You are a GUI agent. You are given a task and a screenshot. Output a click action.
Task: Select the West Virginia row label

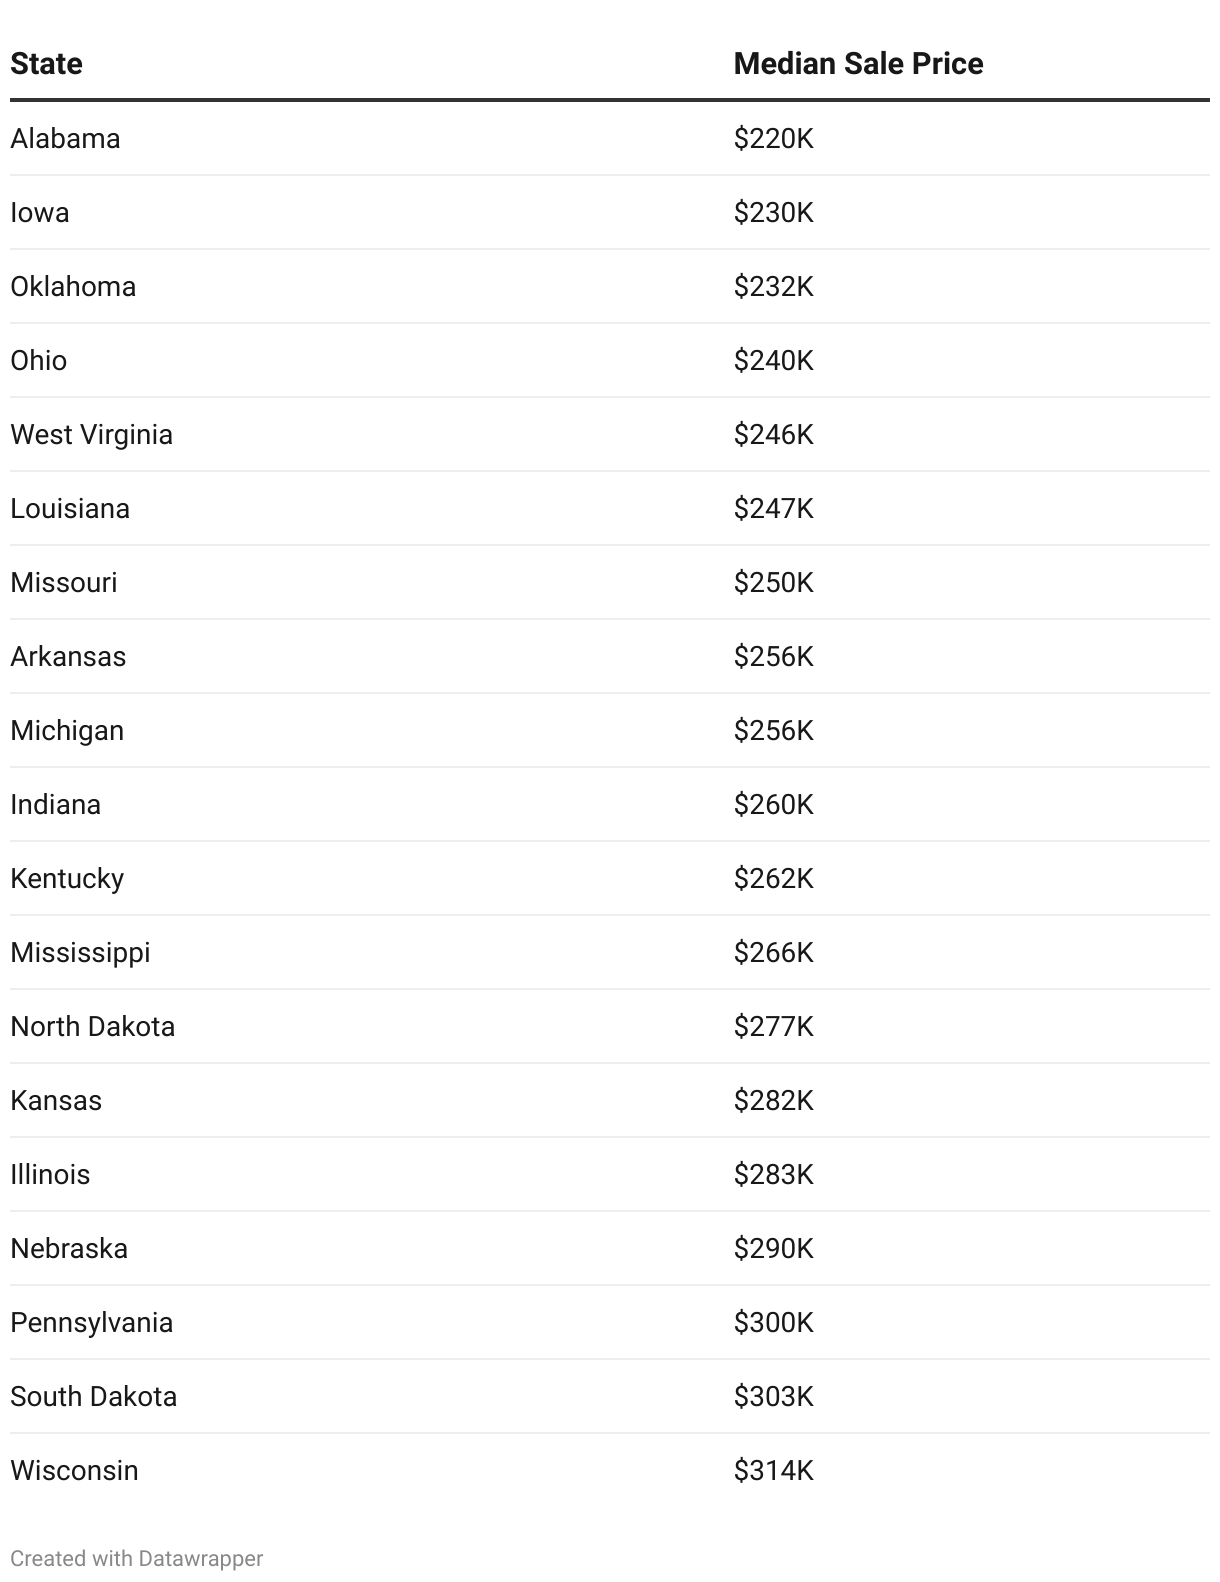(x=91, y=434)
